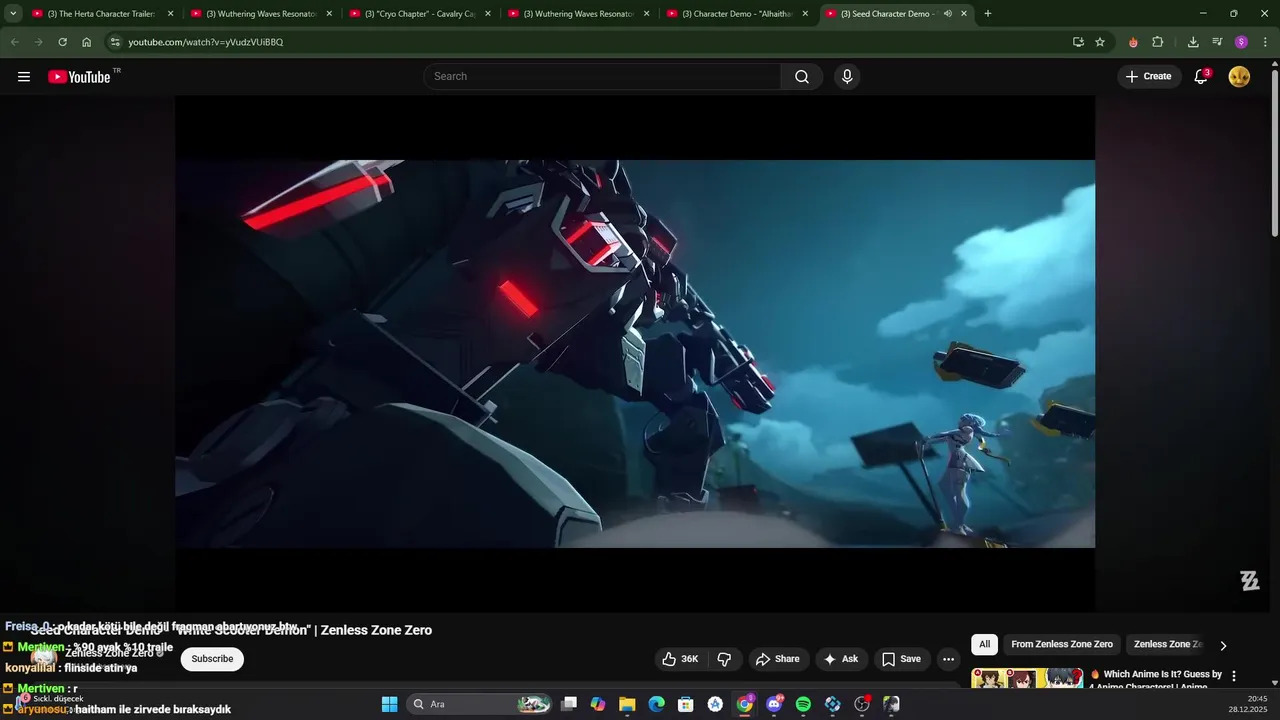Install app icon in the address bar

pos(1078,42)
